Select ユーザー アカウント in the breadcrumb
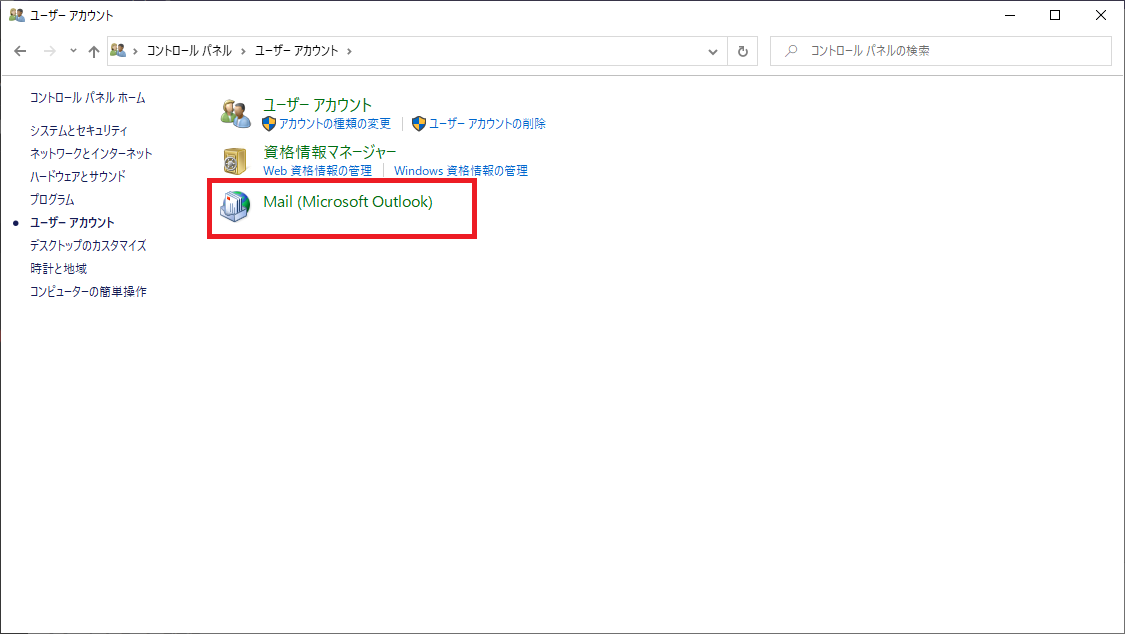Screen dimensions: 1125x634 pos(296,51)
